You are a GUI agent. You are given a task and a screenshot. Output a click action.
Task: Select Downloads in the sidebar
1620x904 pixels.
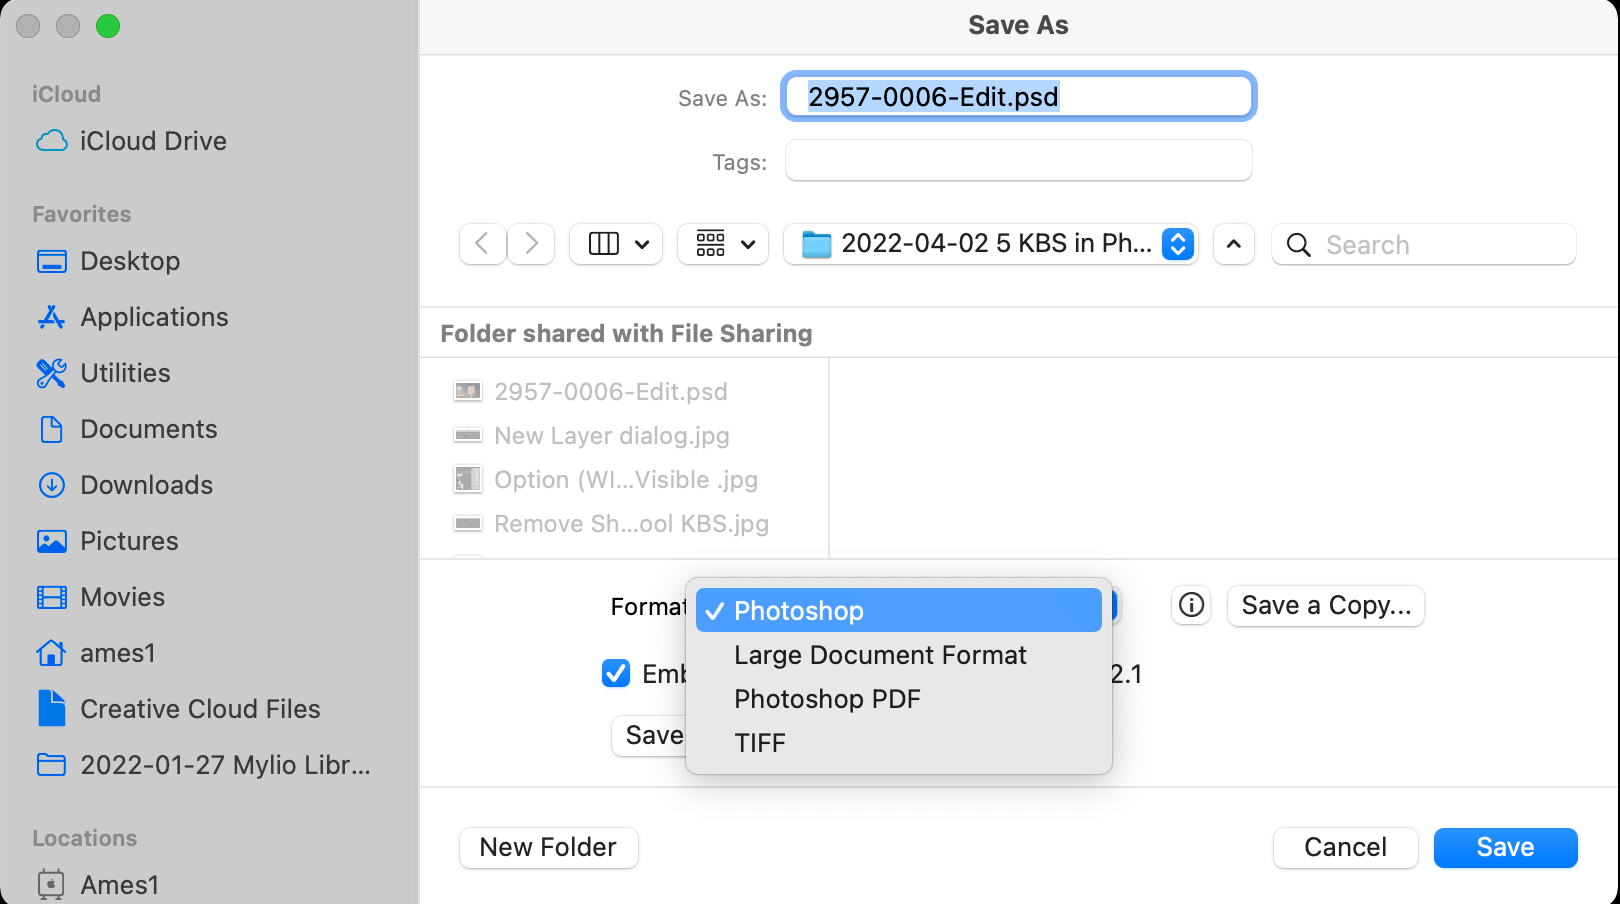pos(146,485)
